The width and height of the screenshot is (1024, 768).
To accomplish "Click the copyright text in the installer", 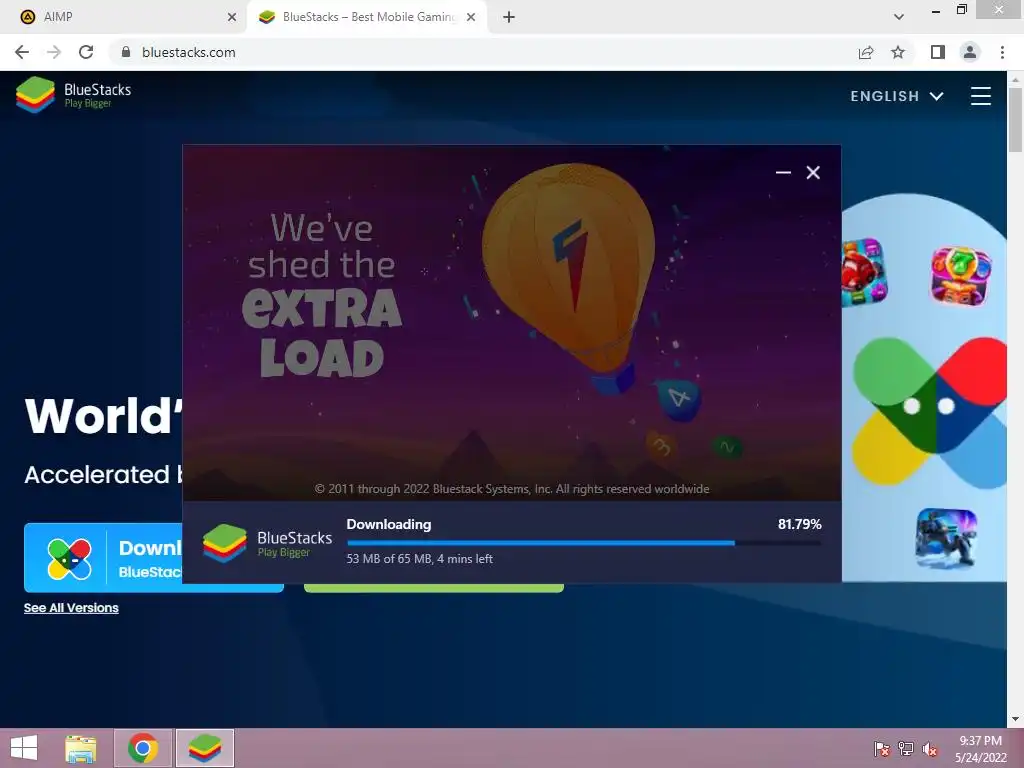I will [512, 489].
